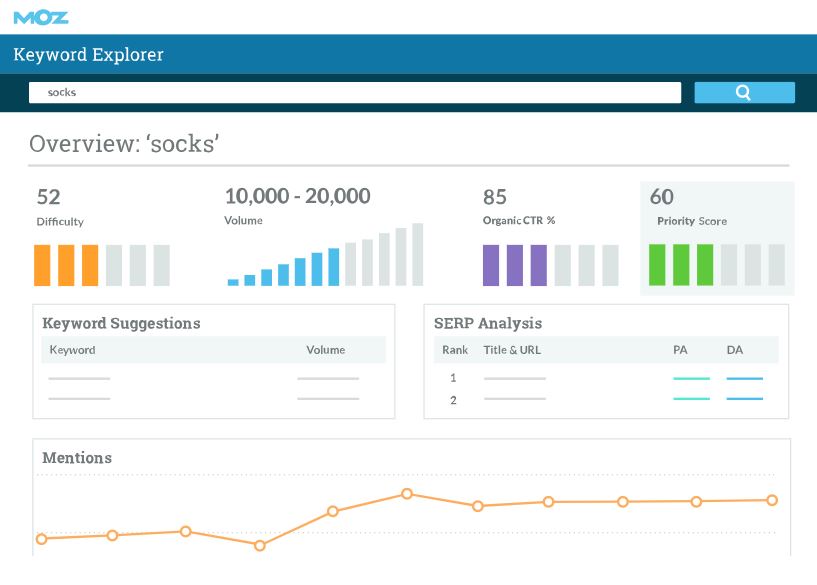Click the 'DA' column header
The image size is (817, 585).
coord(735,350)
